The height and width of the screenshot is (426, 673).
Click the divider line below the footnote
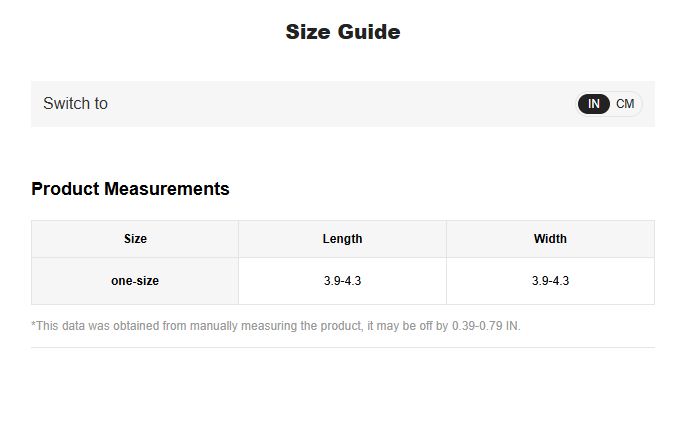pyautogui.click(x=342, y=347)
